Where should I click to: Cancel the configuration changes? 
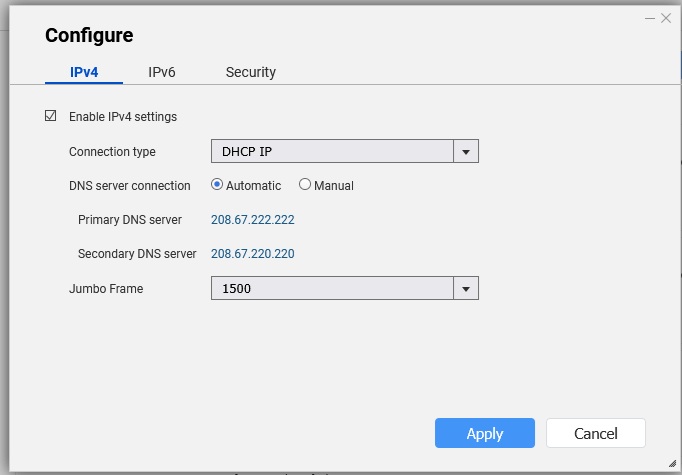click(595, 433)
